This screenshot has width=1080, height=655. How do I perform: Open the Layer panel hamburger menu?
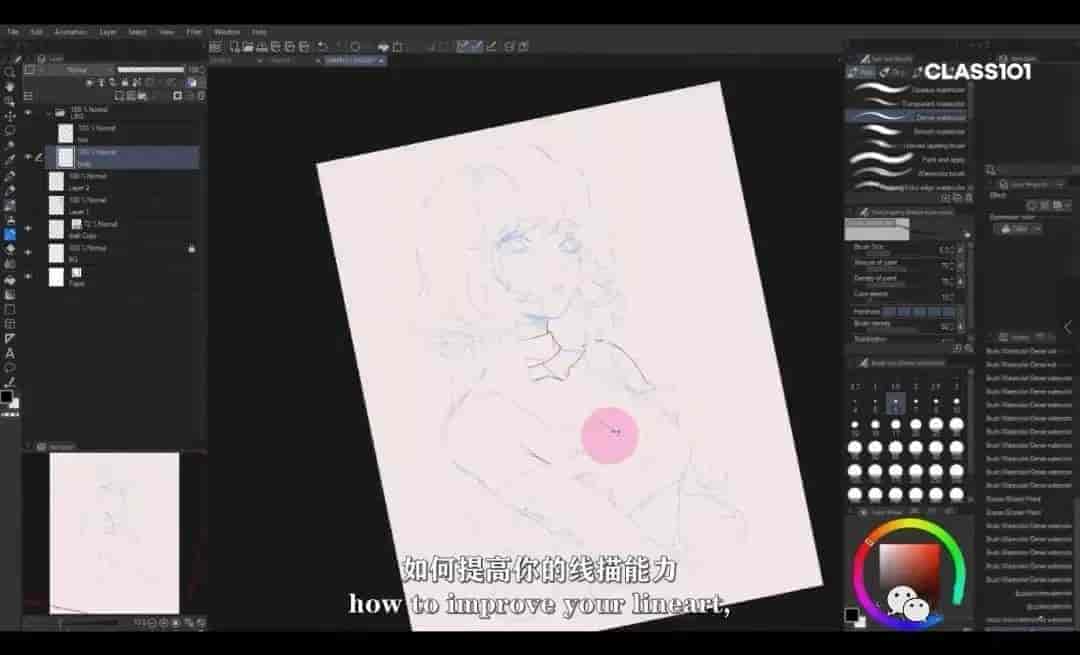(x=28, y=96)
